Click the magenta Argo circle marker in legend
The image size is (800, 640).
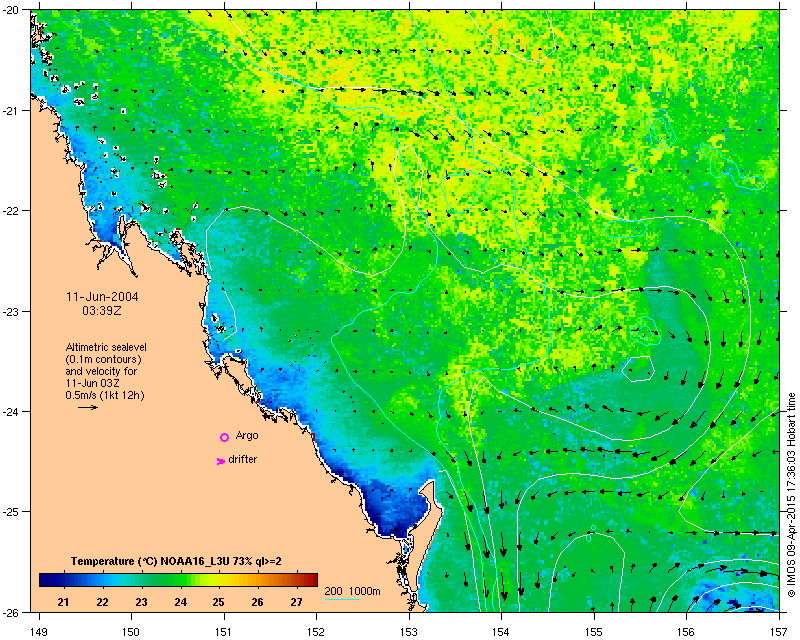224,437
